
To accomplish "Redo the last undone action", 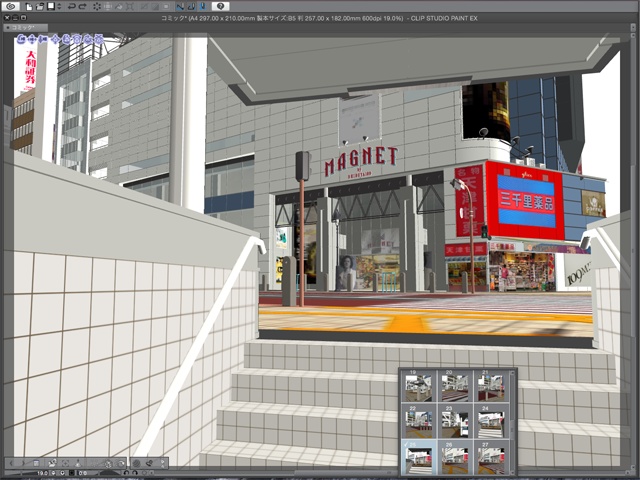I will 82,7.
